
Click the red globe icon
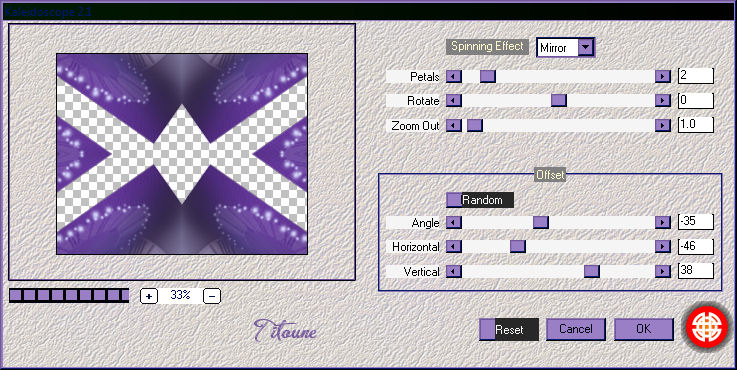[707, 325]
